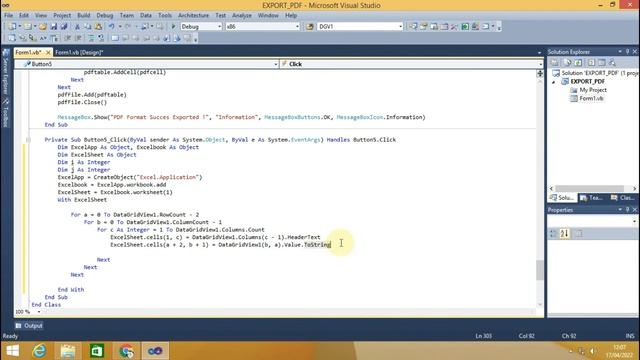Image resolution: width=640 pixels, height=360 pixels.
Task: Open the Build menu
Action: coord(84,16)
